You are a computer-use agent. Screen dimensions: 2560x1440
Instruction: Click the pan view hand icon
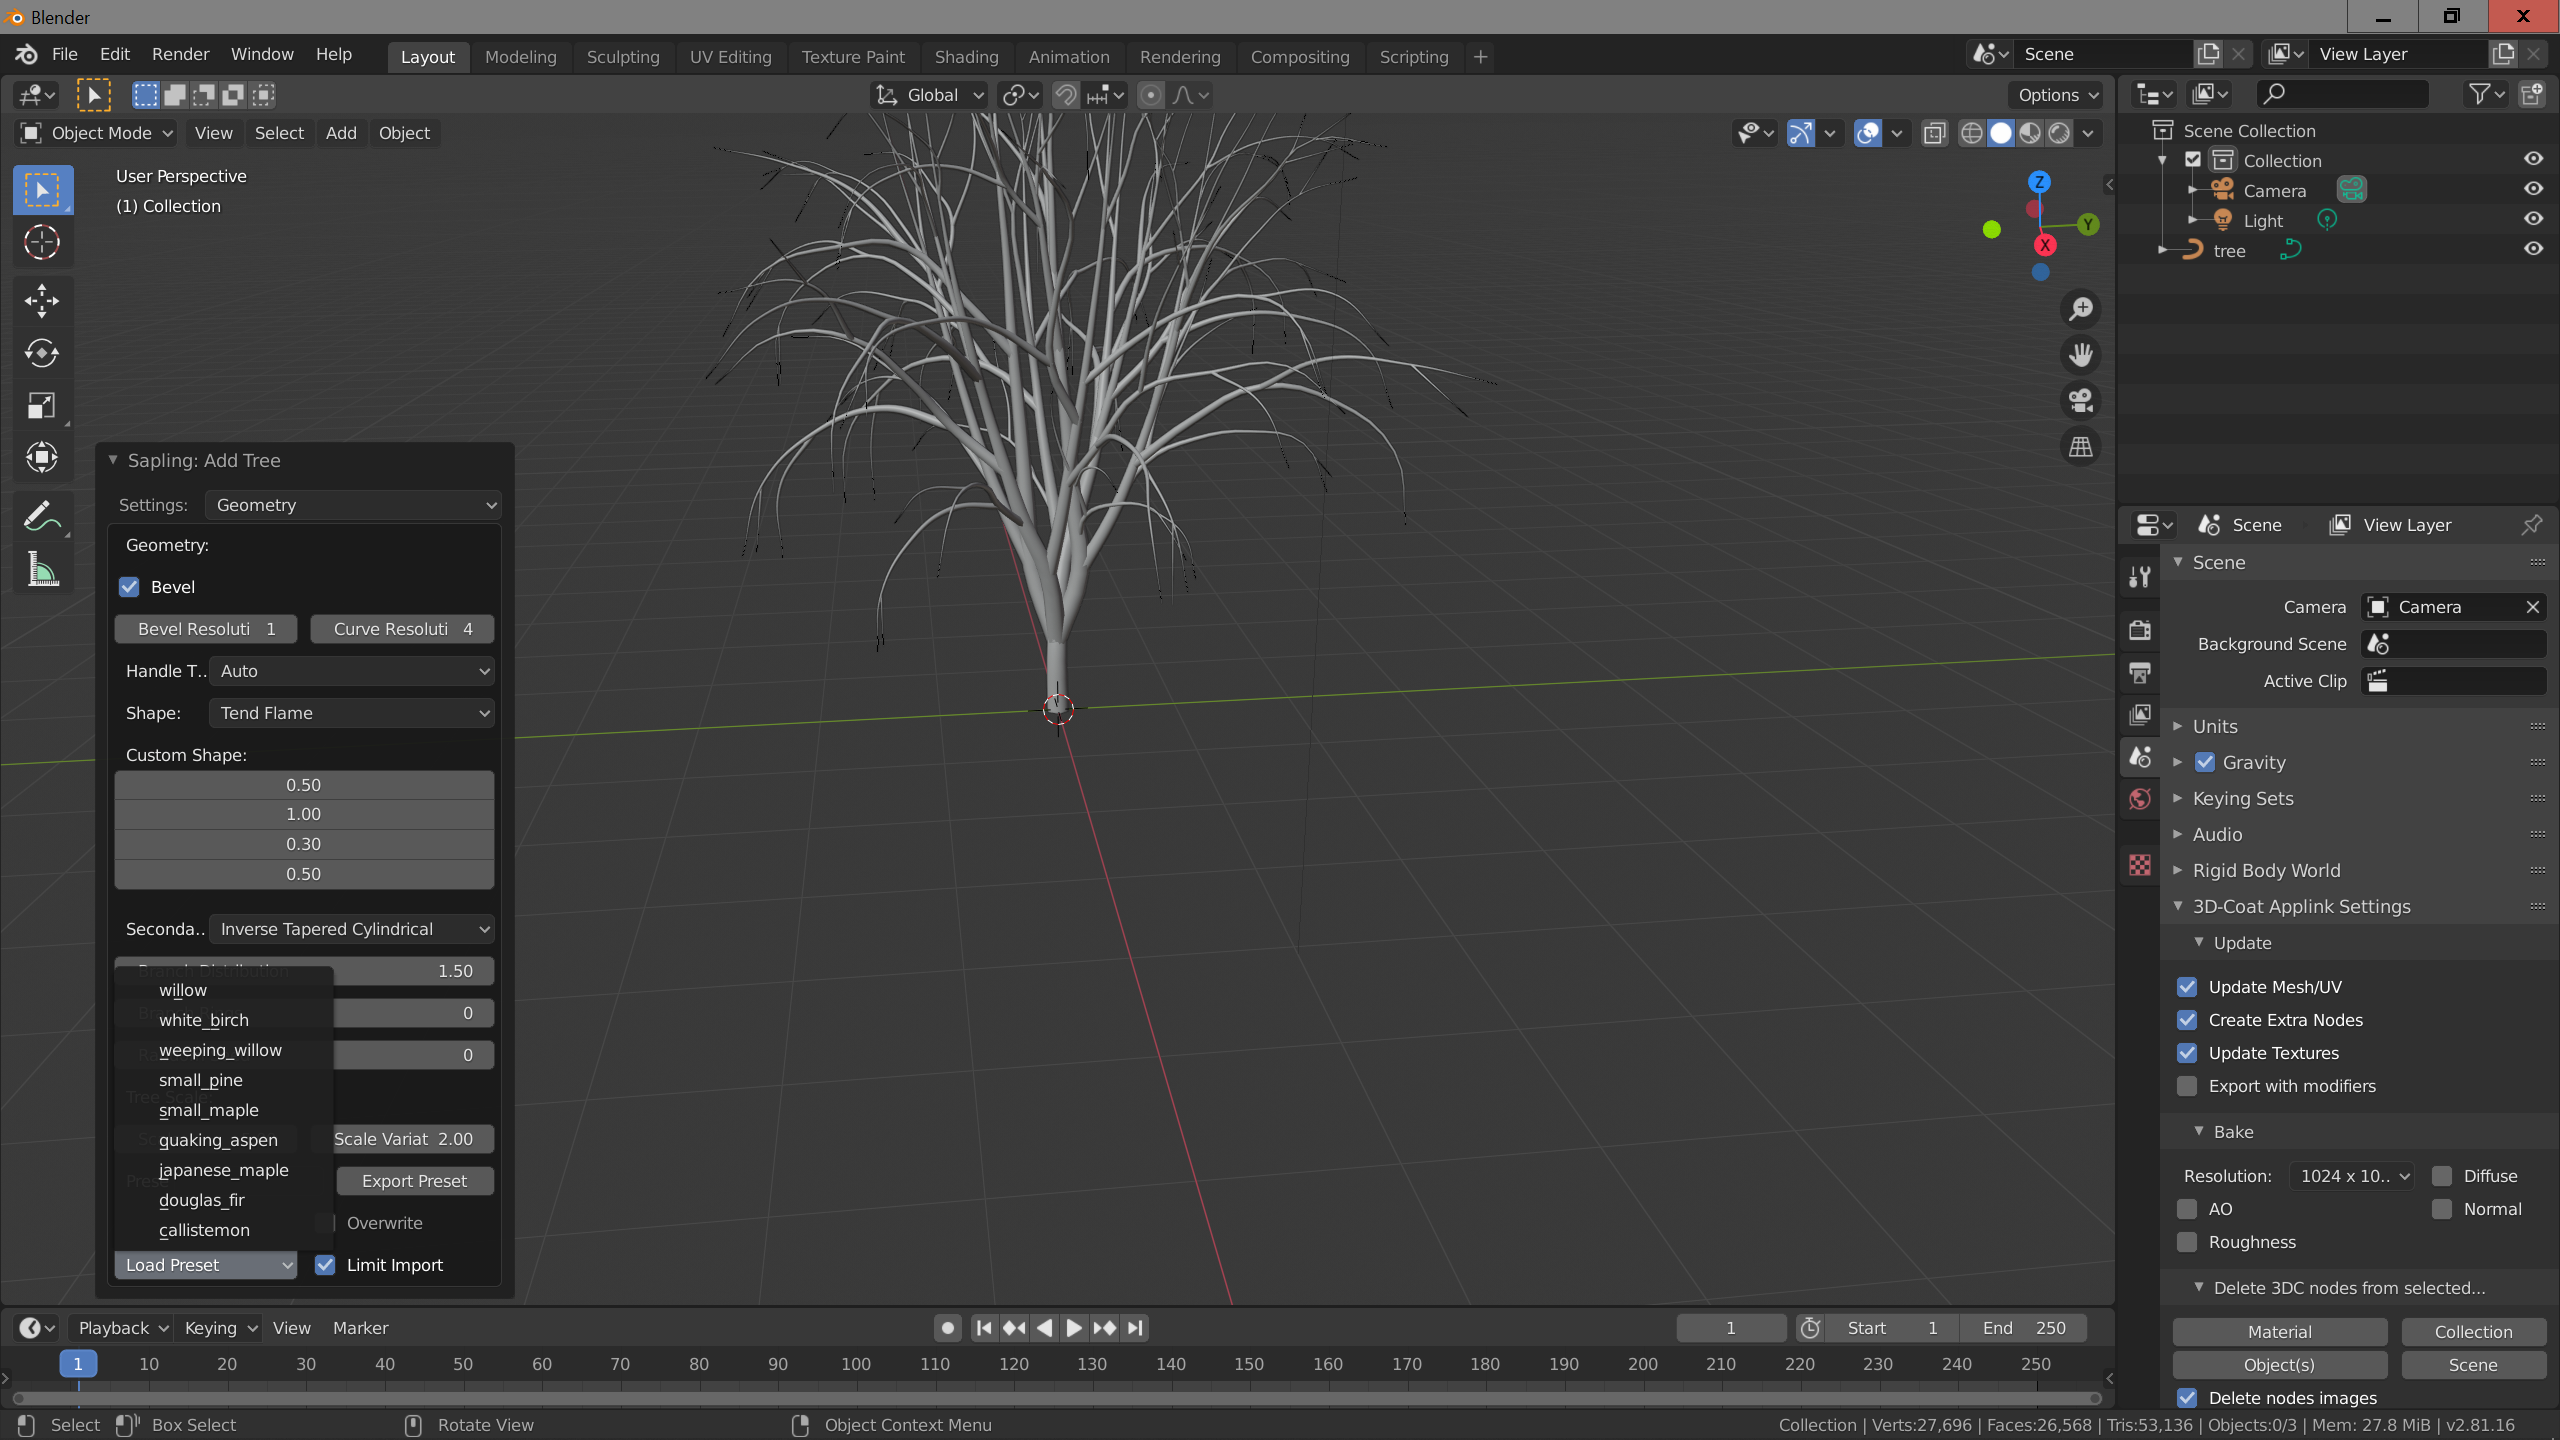pyautogui.click(x=2081, y=355)
